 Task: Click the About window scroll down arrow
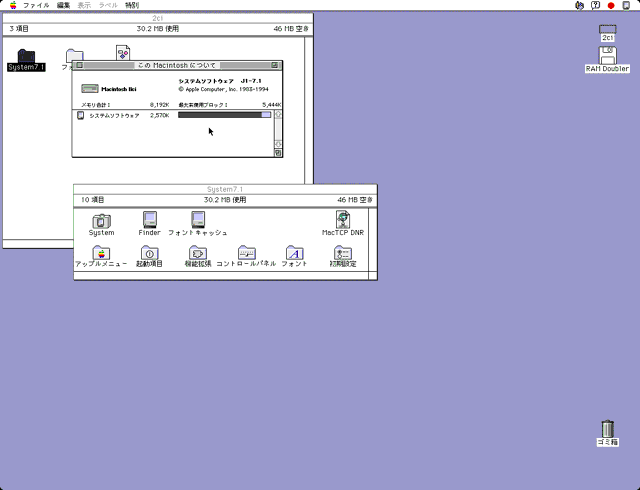(x=278, y=144)
